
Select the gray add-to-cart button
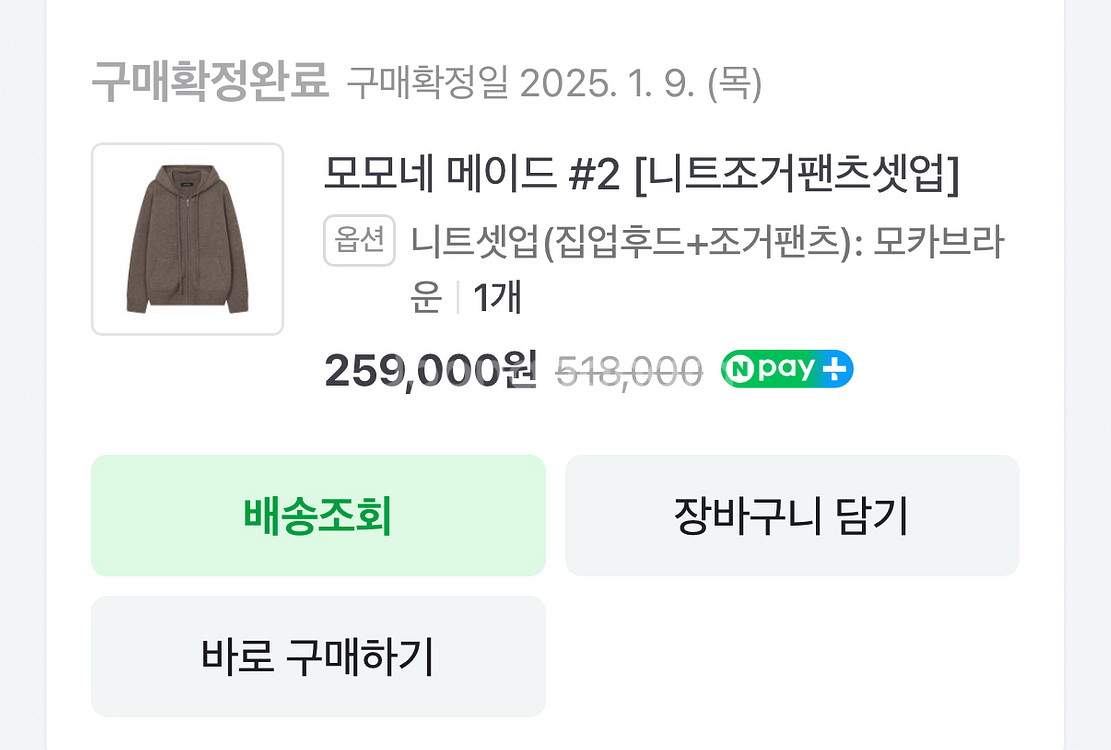coord(793,516)
